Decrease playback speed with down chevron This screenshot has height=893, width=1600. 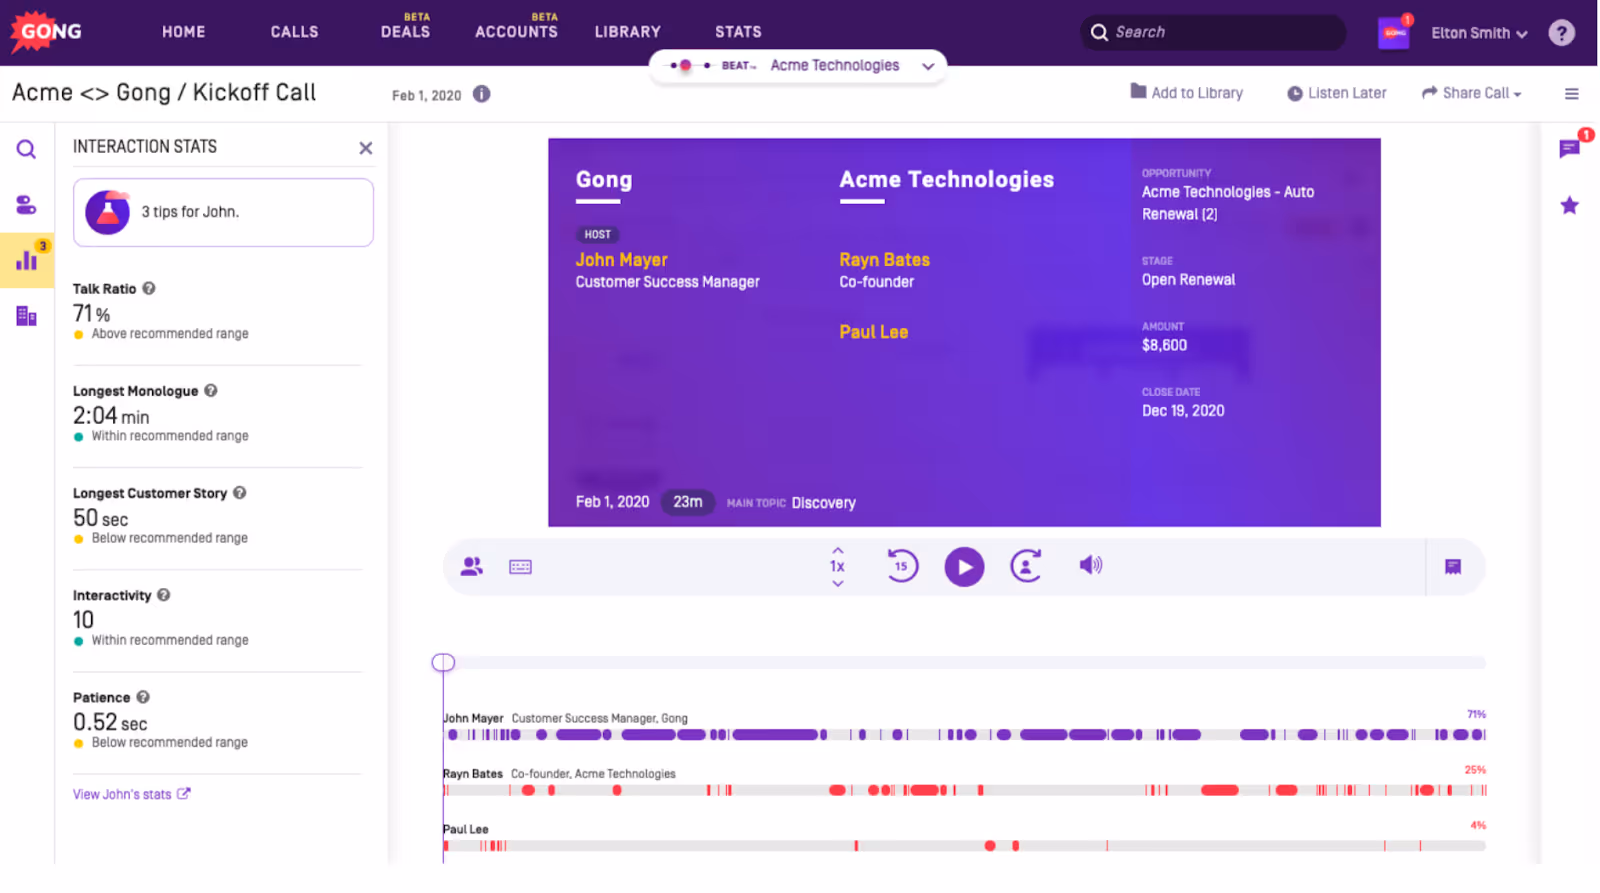[x=838, y=584]
